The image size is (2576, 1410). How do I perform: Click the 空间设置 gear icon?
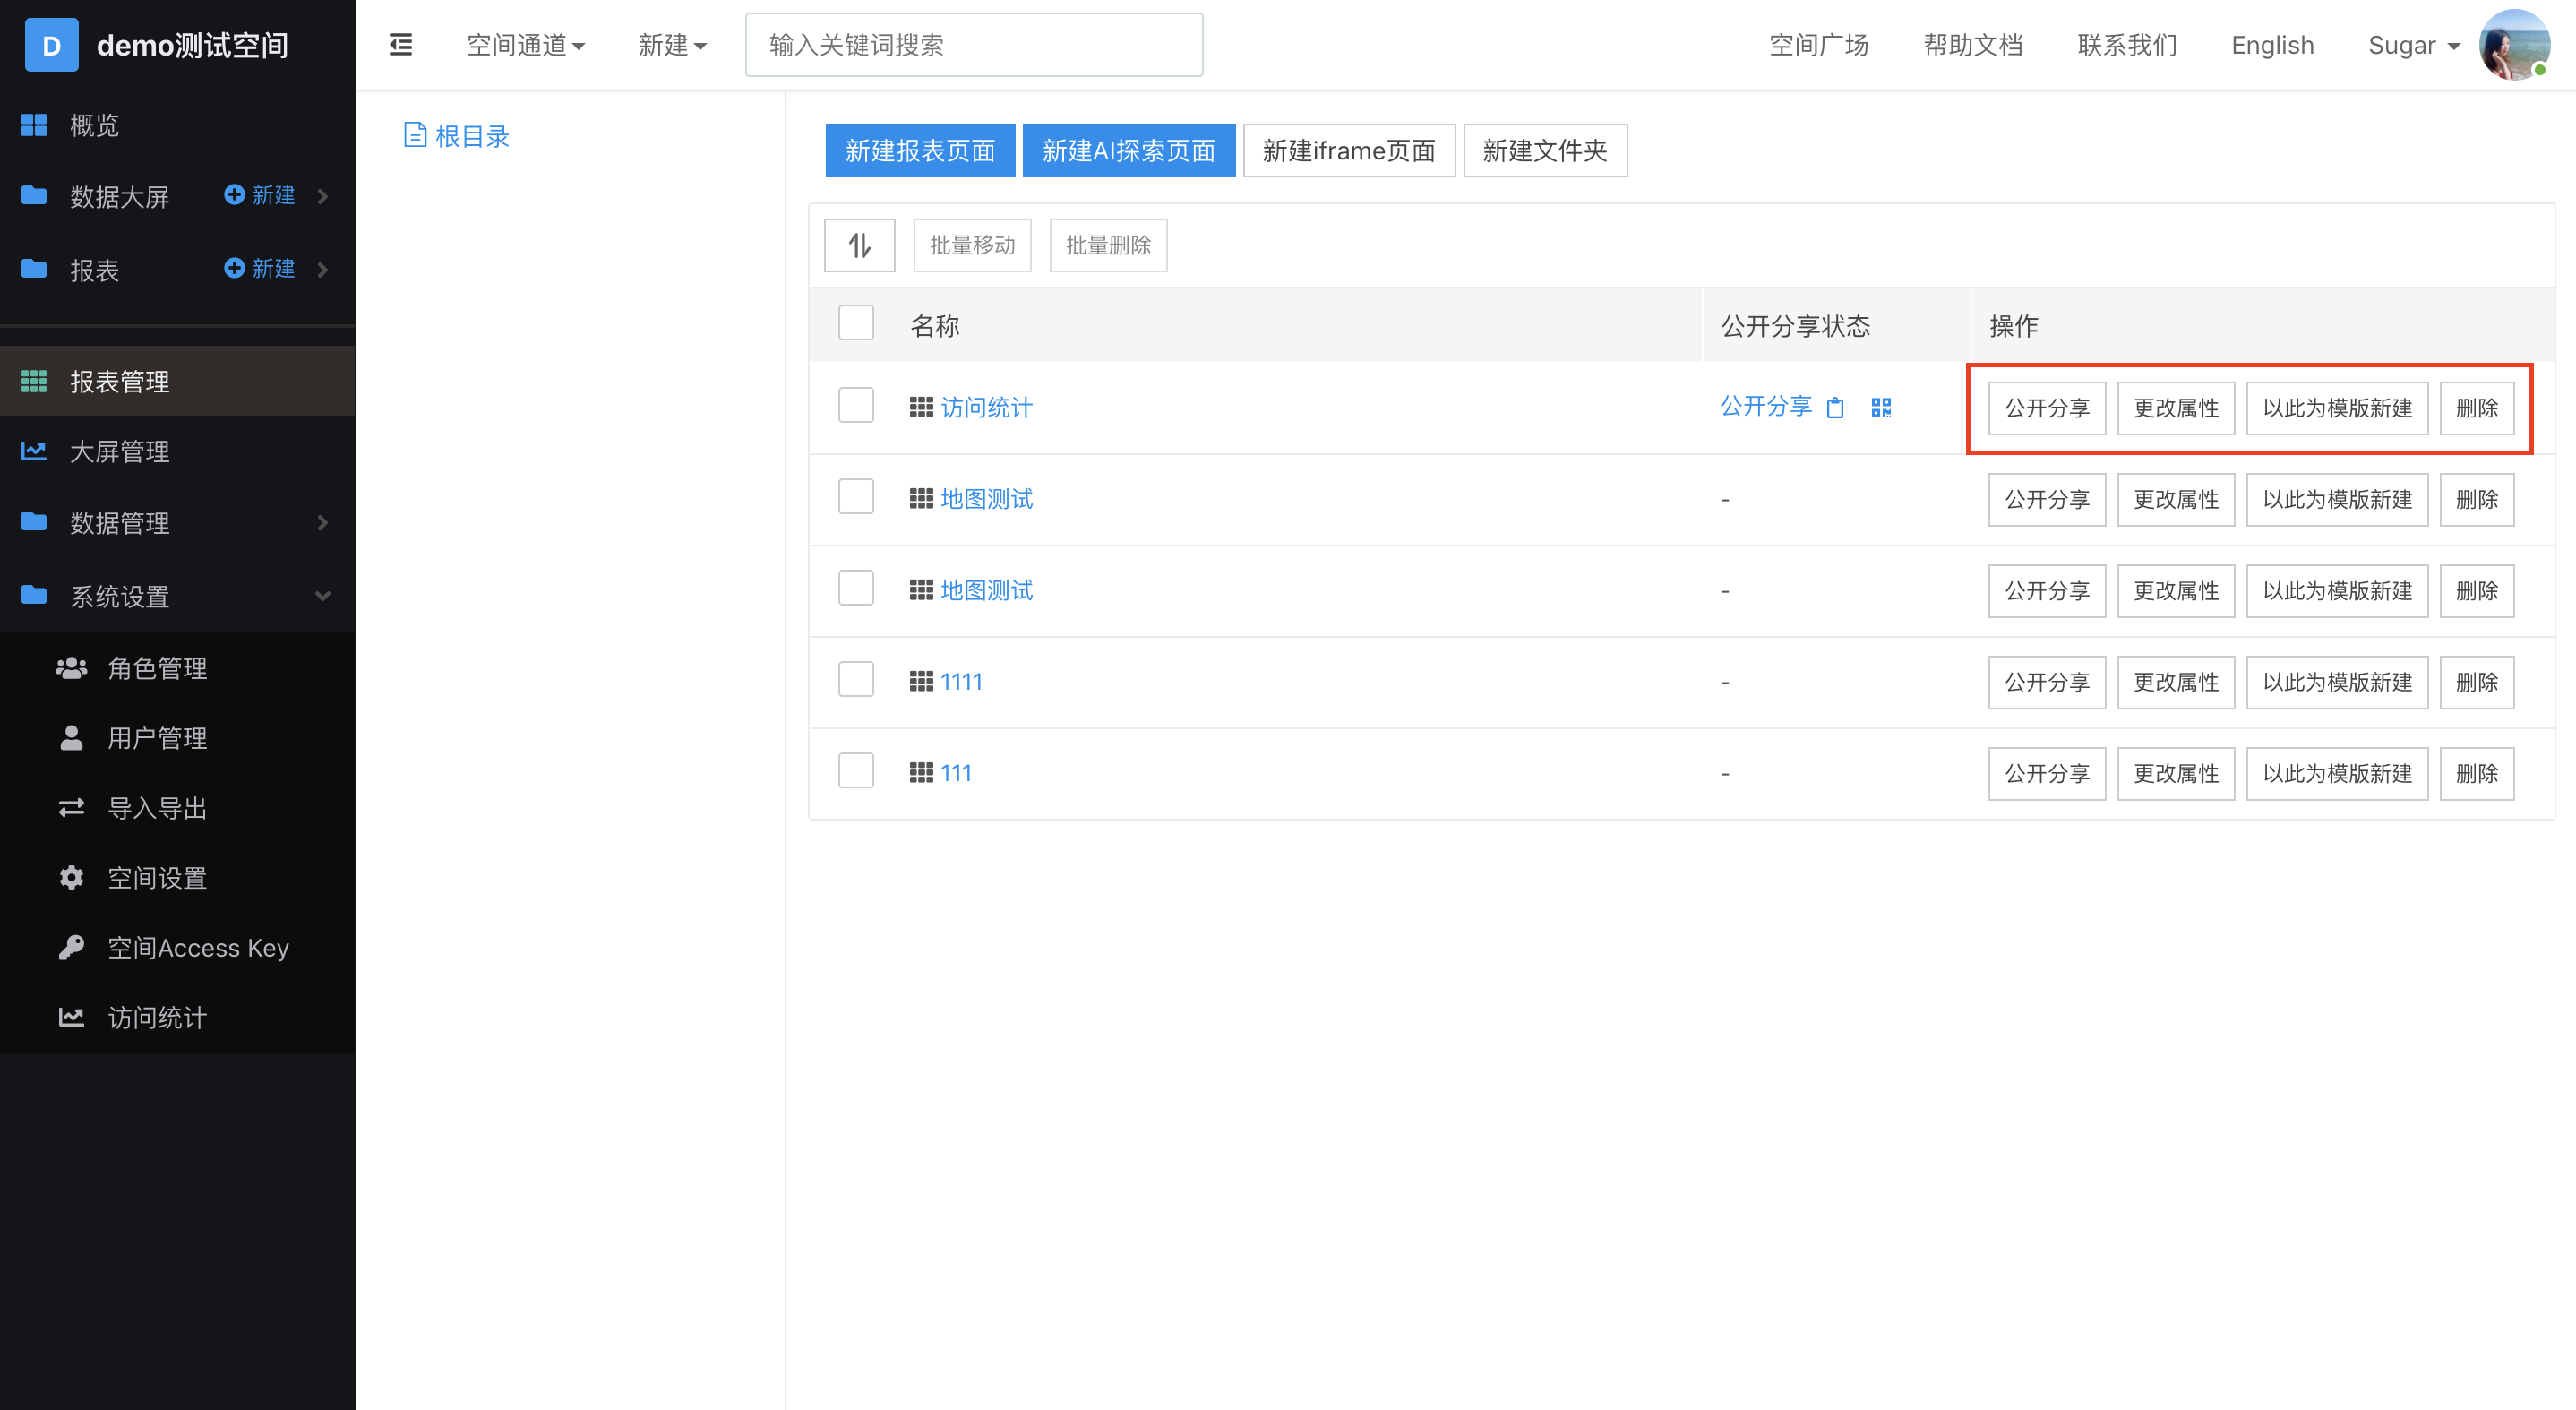[x=71, y=878]
